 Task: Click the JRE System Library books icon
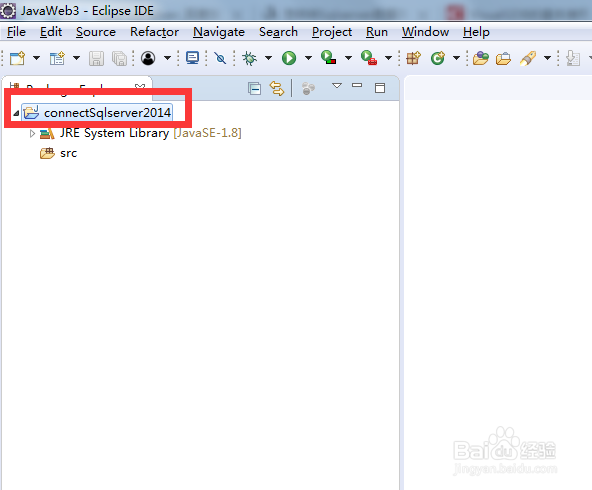click(x=47, y=133)
